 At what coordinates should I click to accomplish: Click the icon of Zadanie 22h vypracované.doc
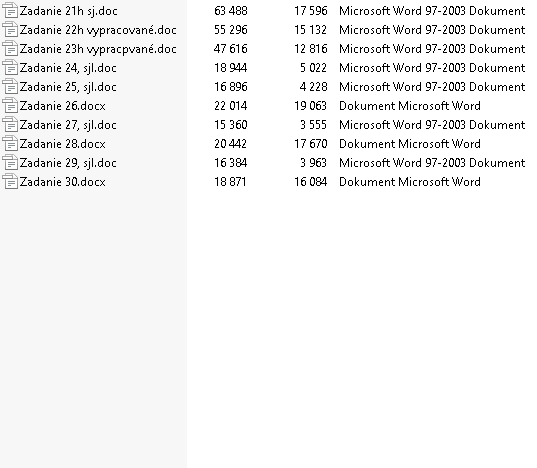[10, 30]
